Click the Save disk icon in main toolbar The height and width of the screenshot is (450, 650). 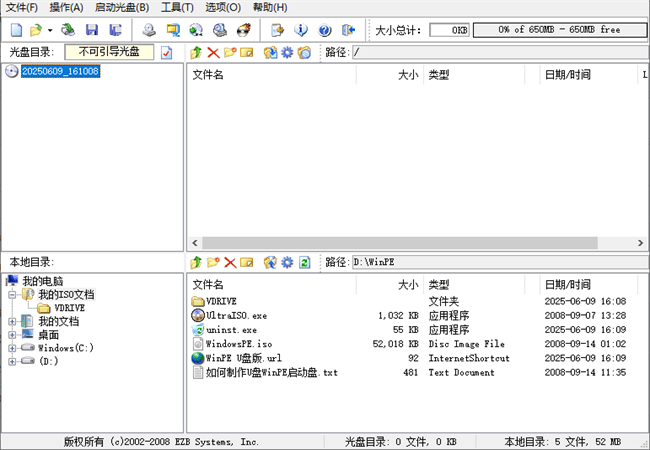coord(92,30)
